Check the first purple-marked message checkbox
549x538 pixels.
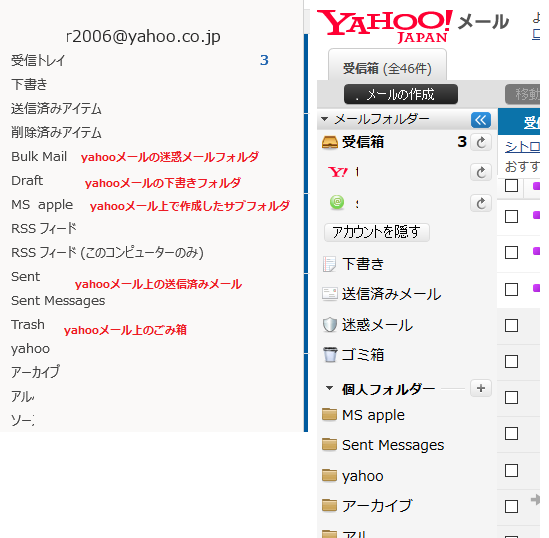[511, 217]
